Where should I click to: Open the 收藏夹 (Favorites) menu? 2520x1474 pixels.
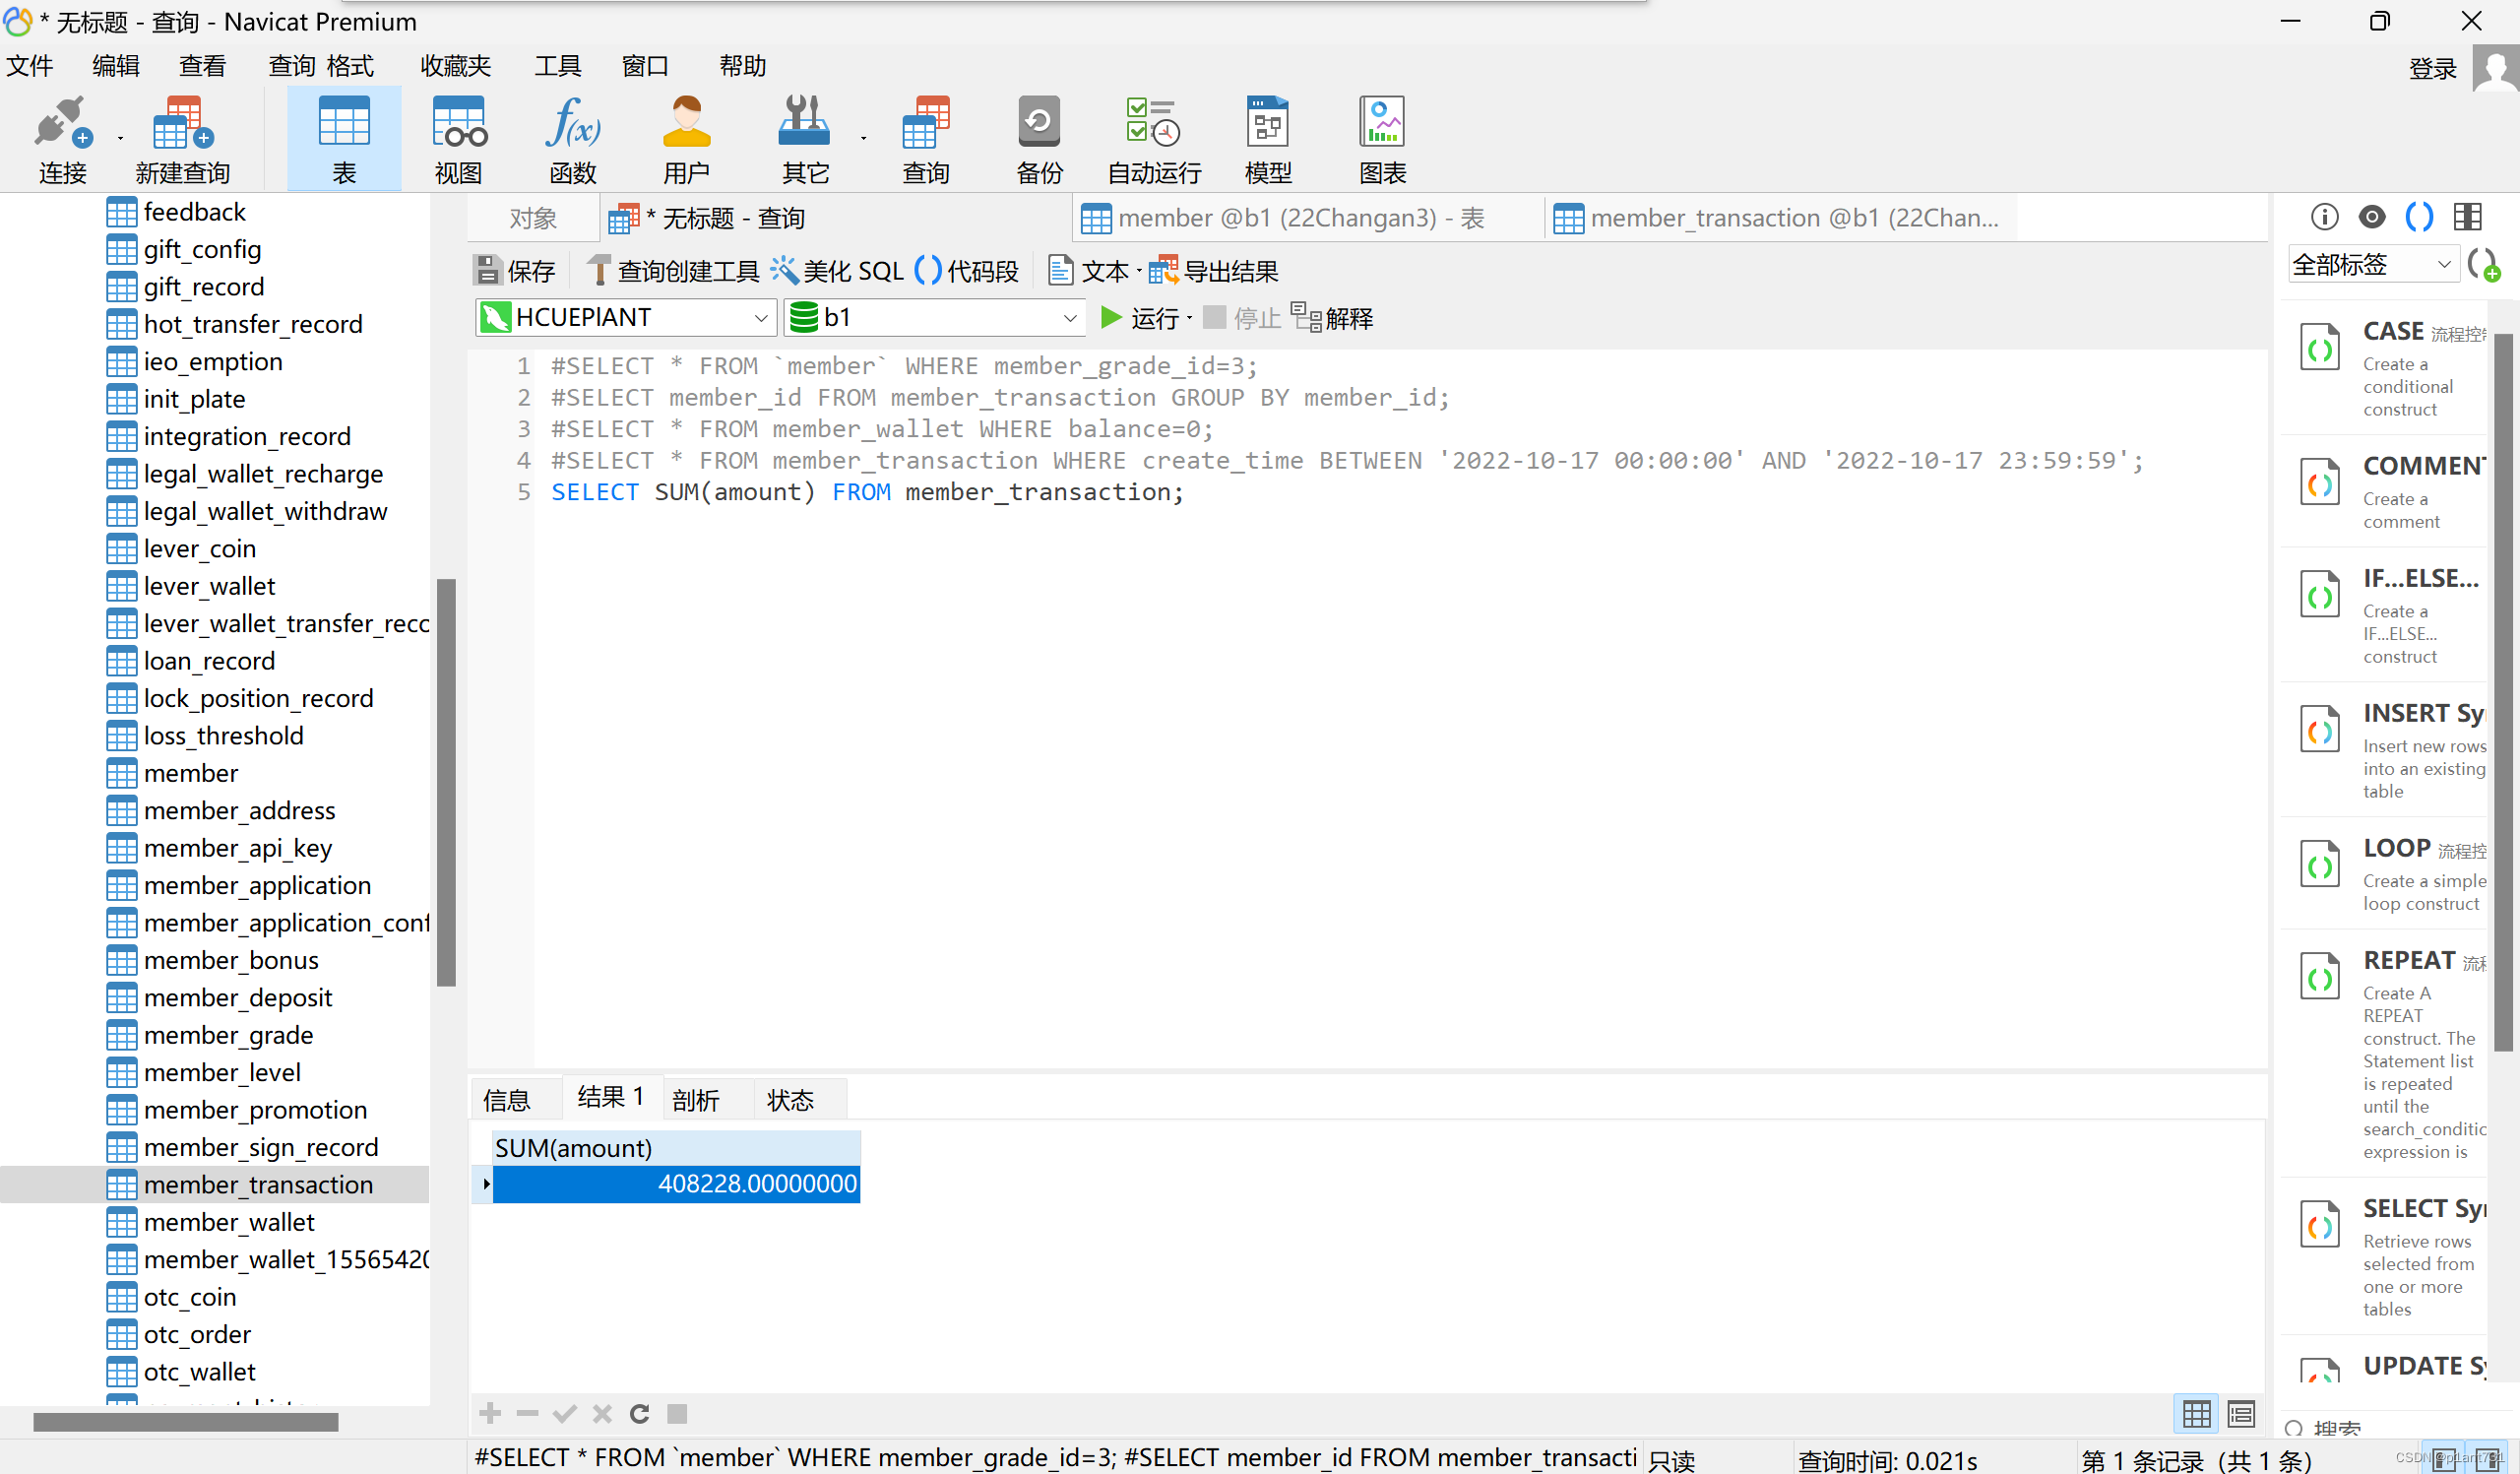click(455, 66)
